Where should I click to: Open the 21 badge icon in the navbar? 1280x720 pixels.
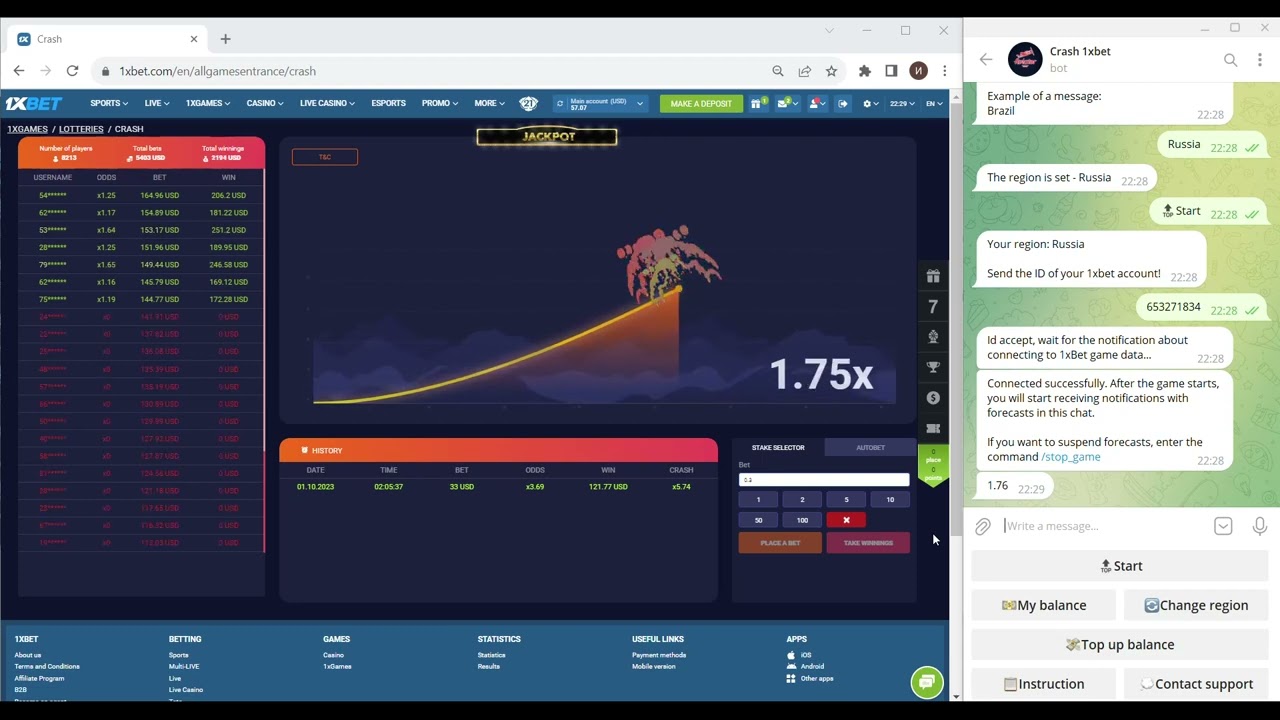pos(529,103)
